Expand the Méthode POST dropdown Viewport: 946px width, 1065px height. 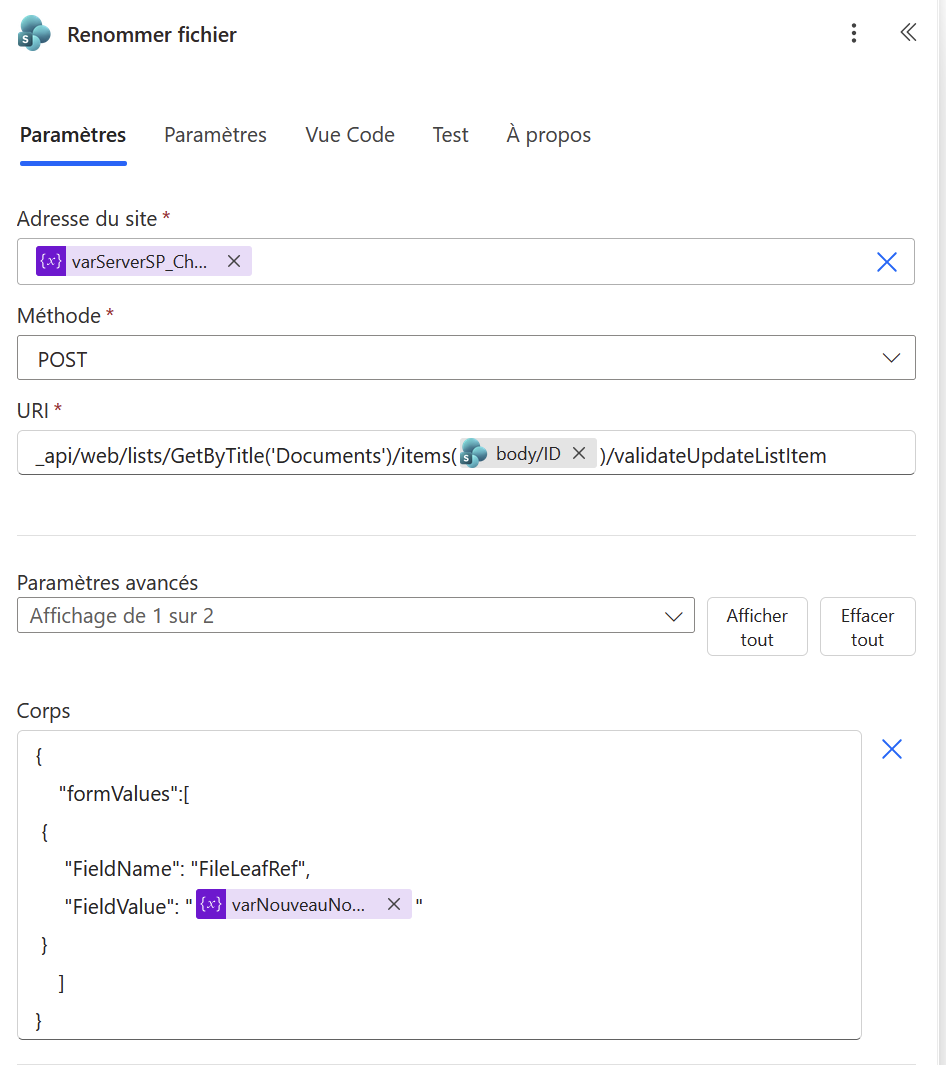tap(466, 358)
